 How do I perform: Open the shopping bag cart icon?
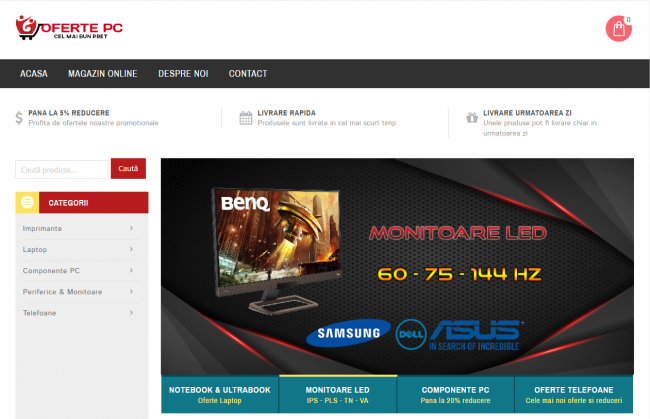click(618, 29)
